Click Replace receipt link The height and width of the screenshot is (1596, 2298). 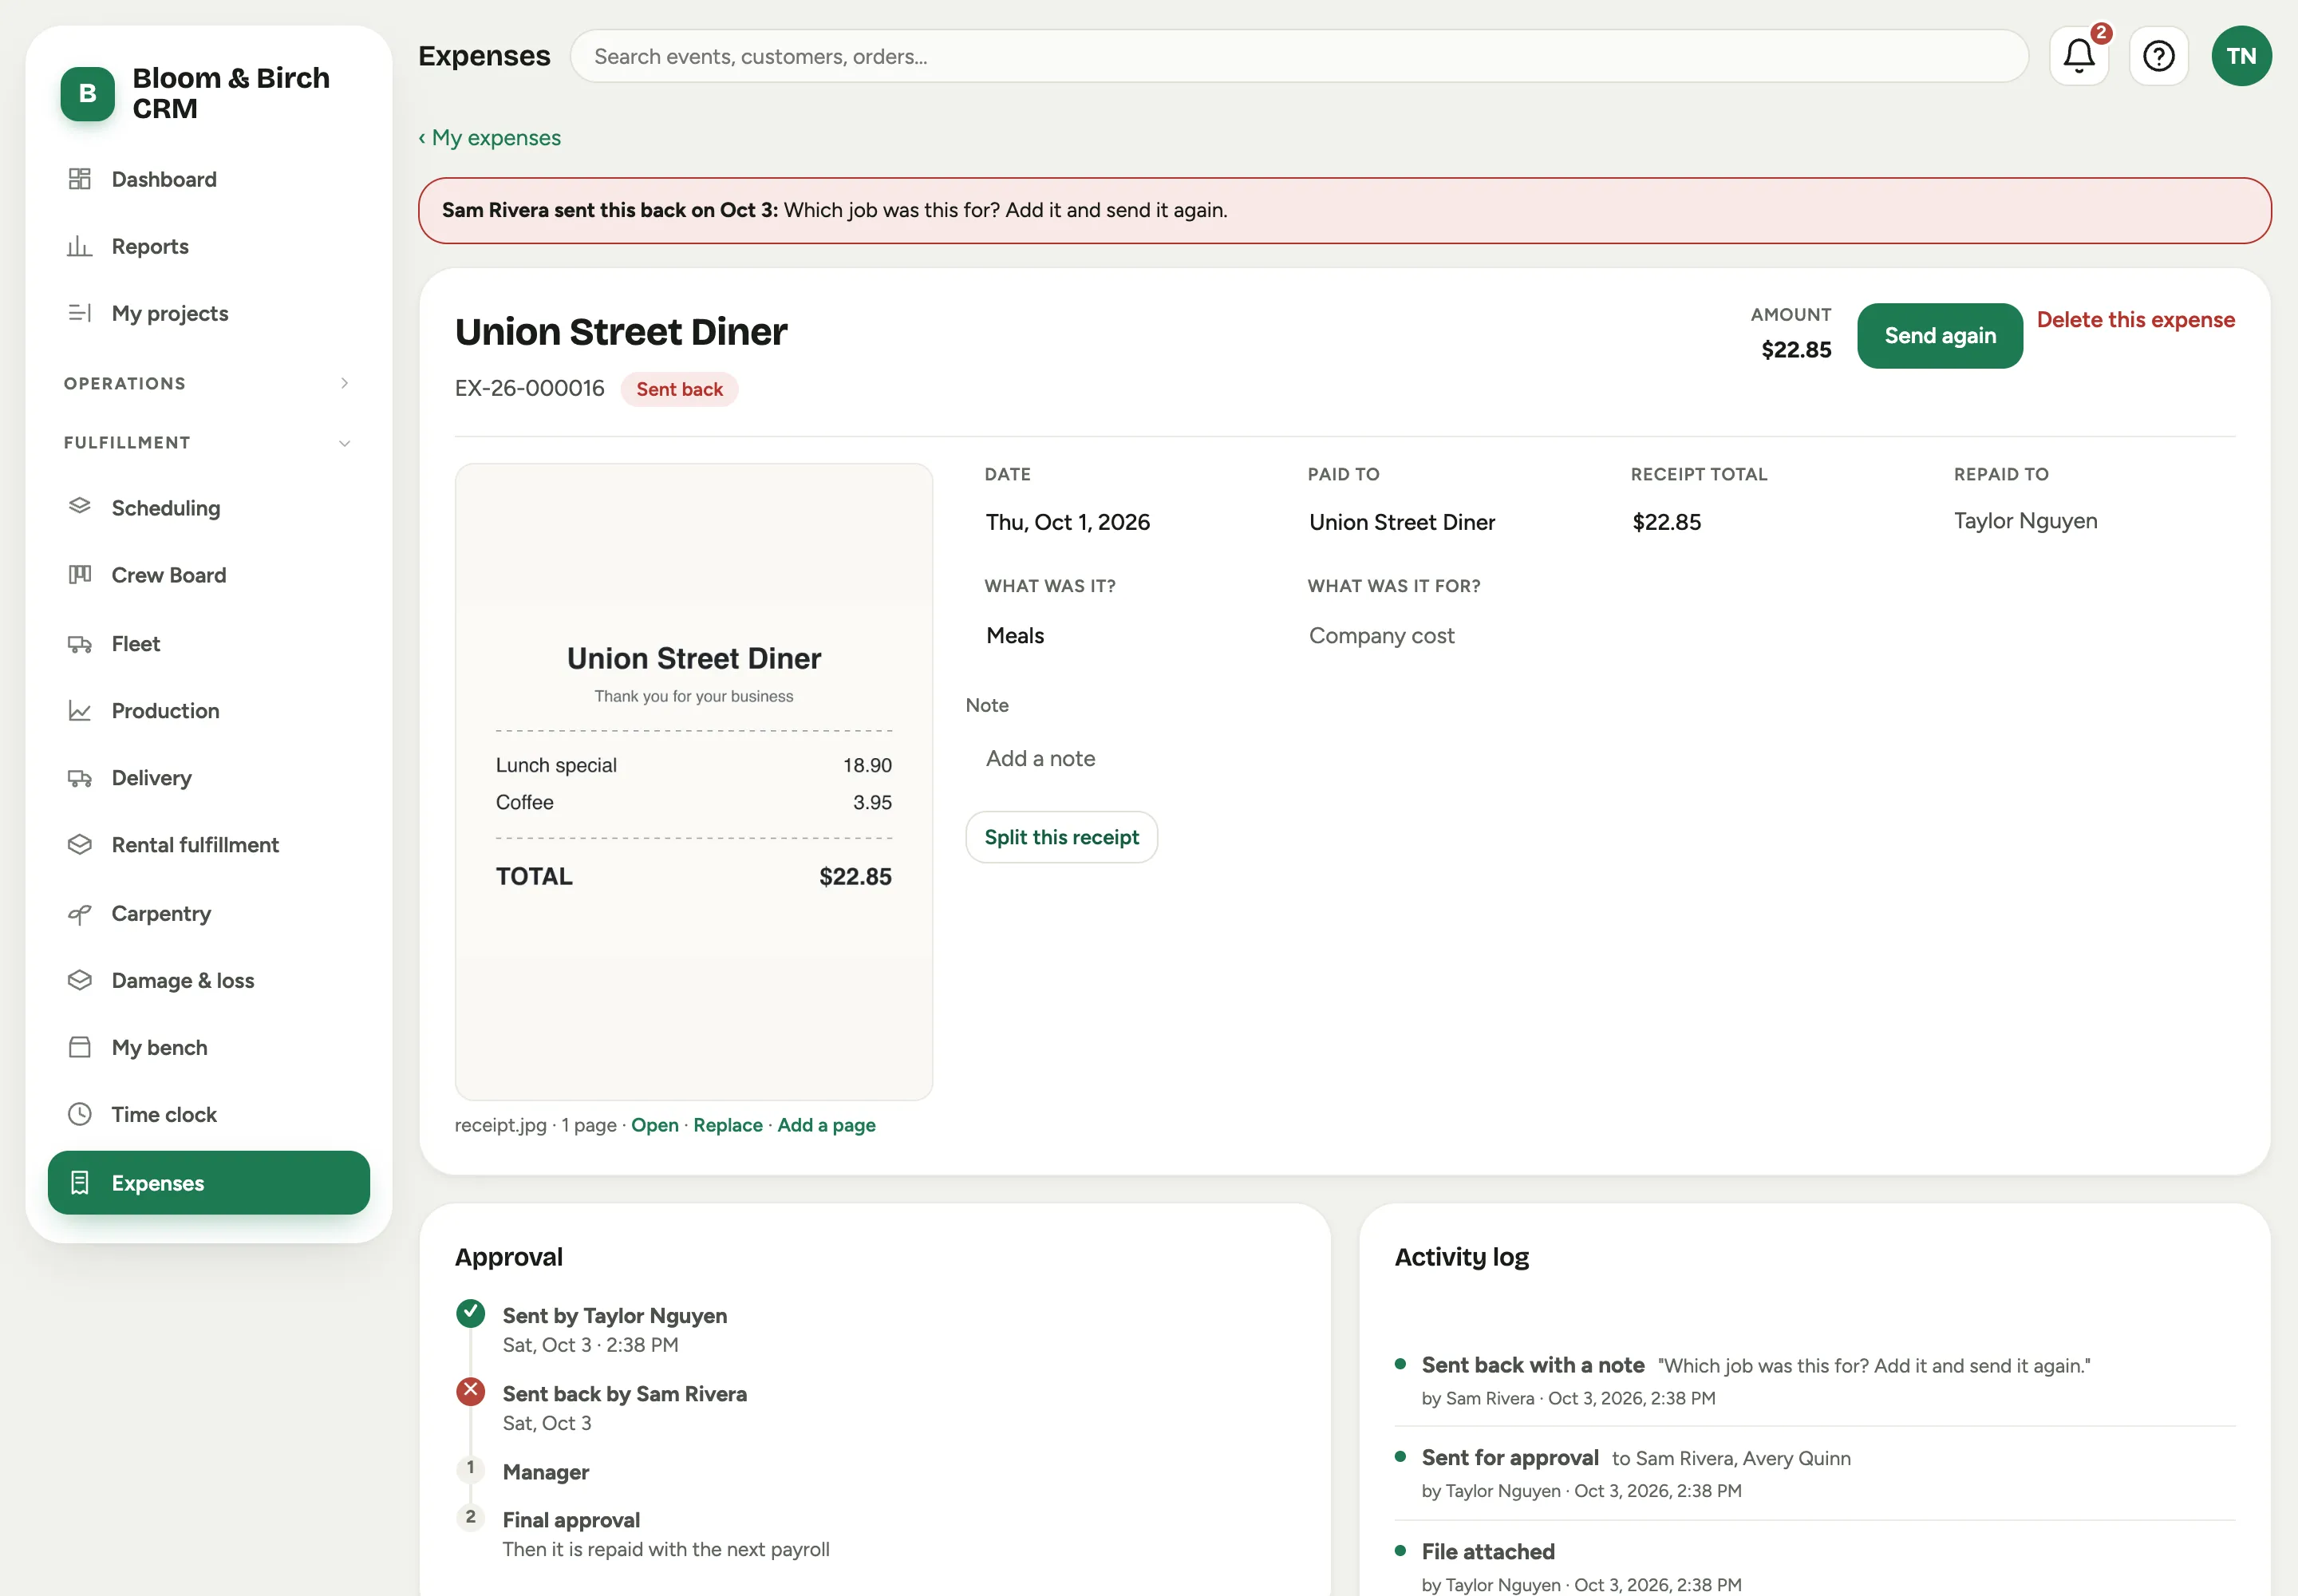tap(727, 1125)
